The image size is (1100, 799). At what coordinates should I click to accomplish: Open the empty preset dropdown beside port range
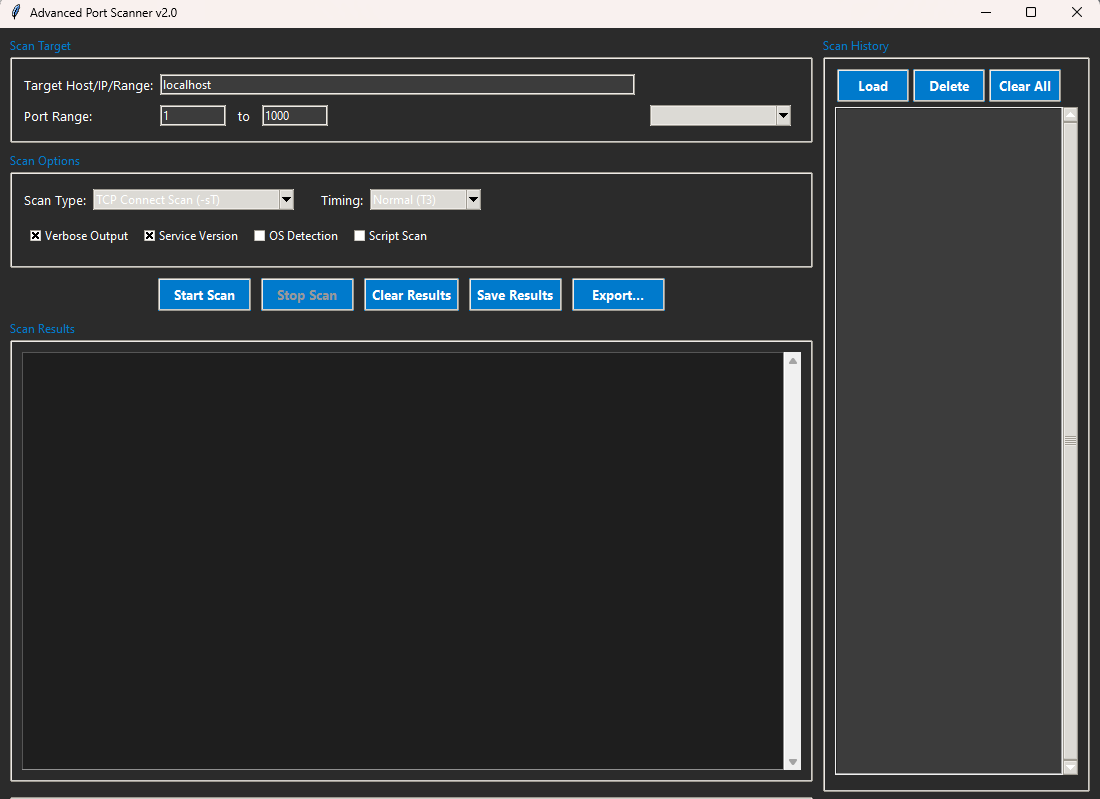(x=783, y=116)
